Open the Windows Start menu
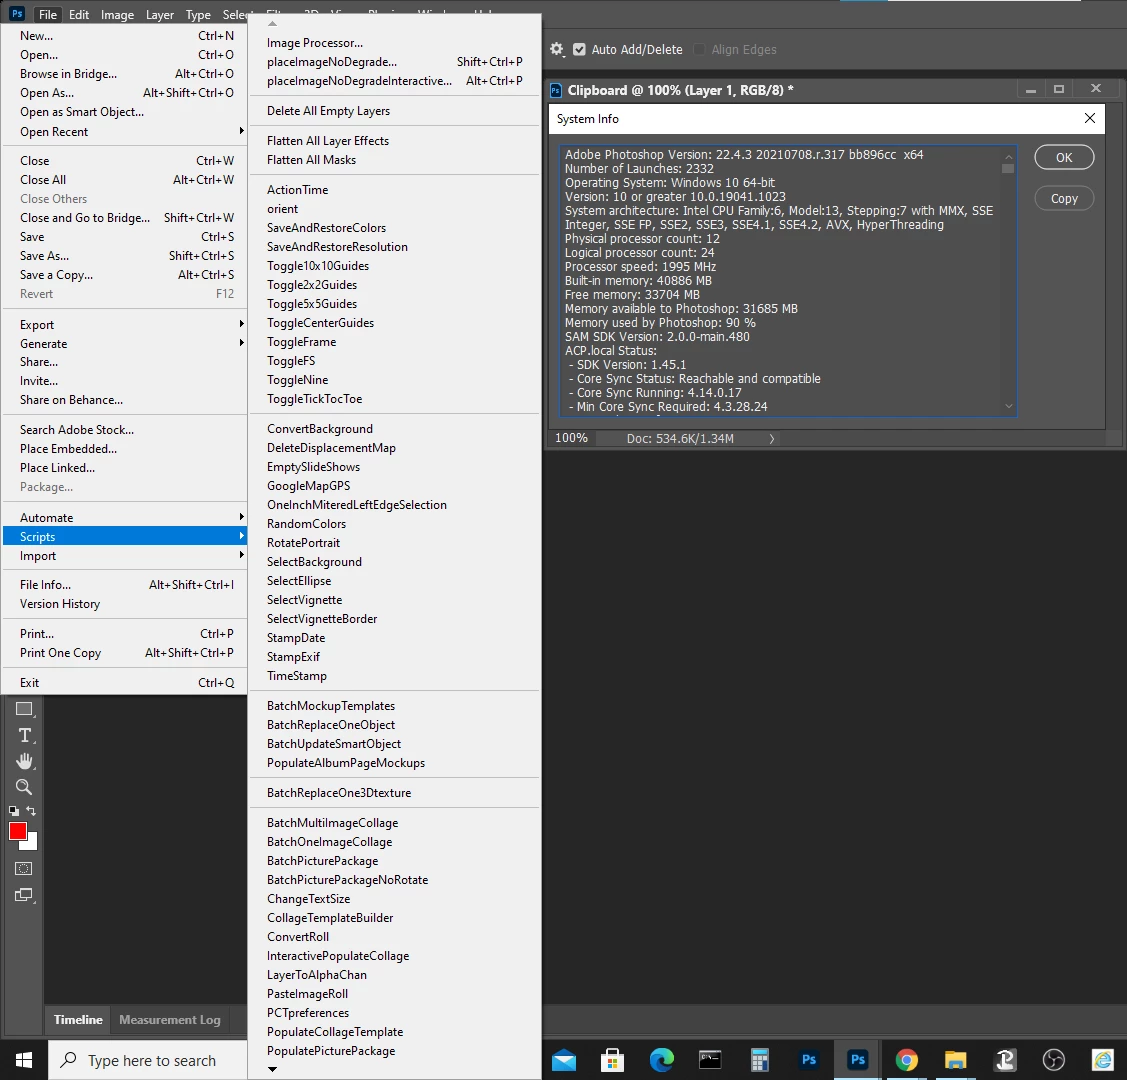 [x=24, y=1060]
